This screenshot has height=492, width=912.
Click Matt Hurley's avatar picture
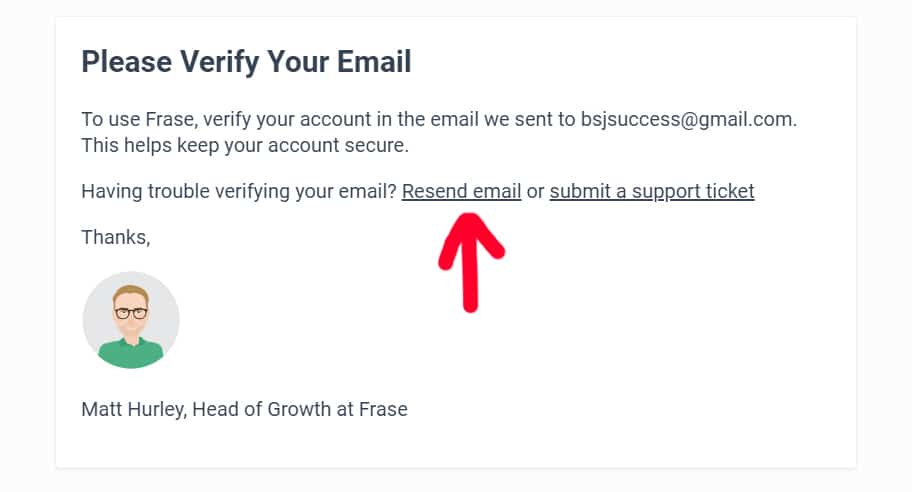coord(131,320)
